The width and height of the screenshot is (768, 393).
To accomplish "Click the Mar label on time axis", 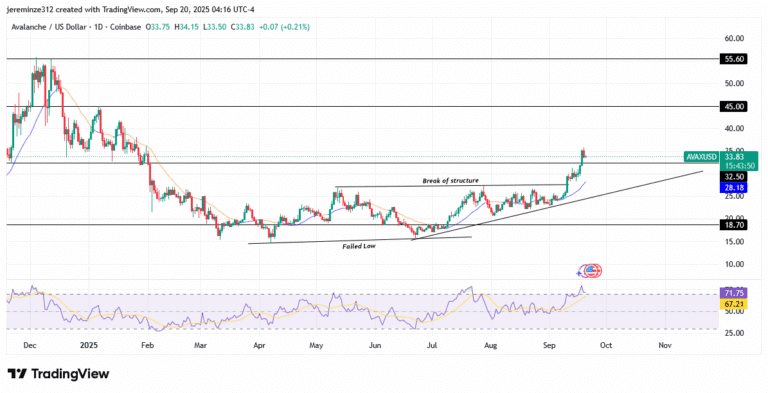I will [200, 345].
